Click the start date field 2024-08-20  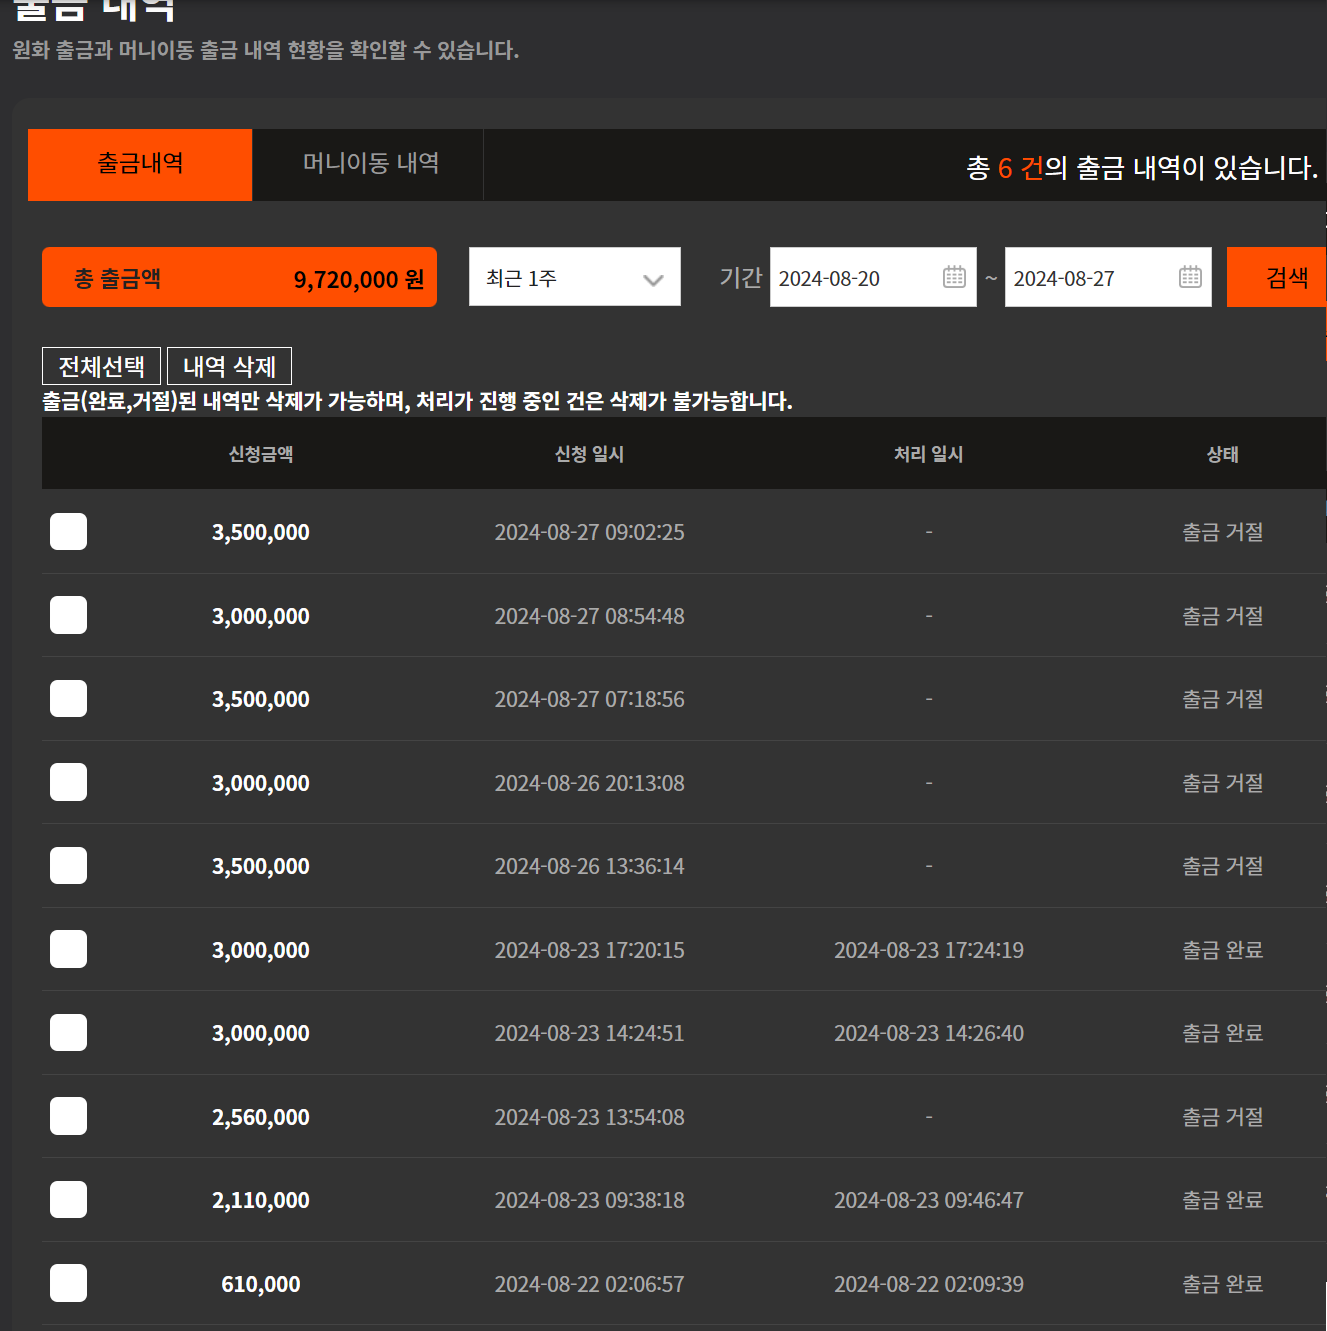click(873, 277)
